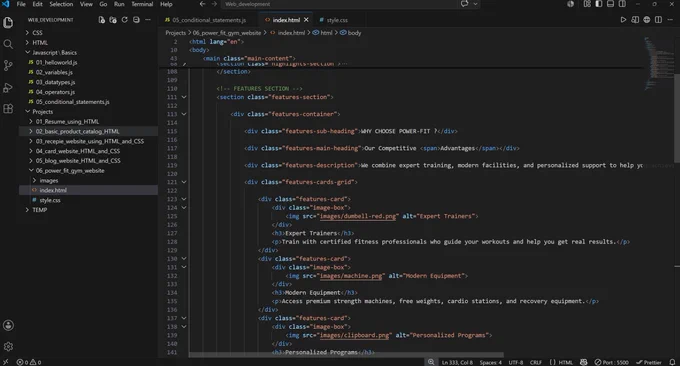Fold the features-cards-grid div at line 121
This screenshot has height=366, width=680.
point(184,182)
